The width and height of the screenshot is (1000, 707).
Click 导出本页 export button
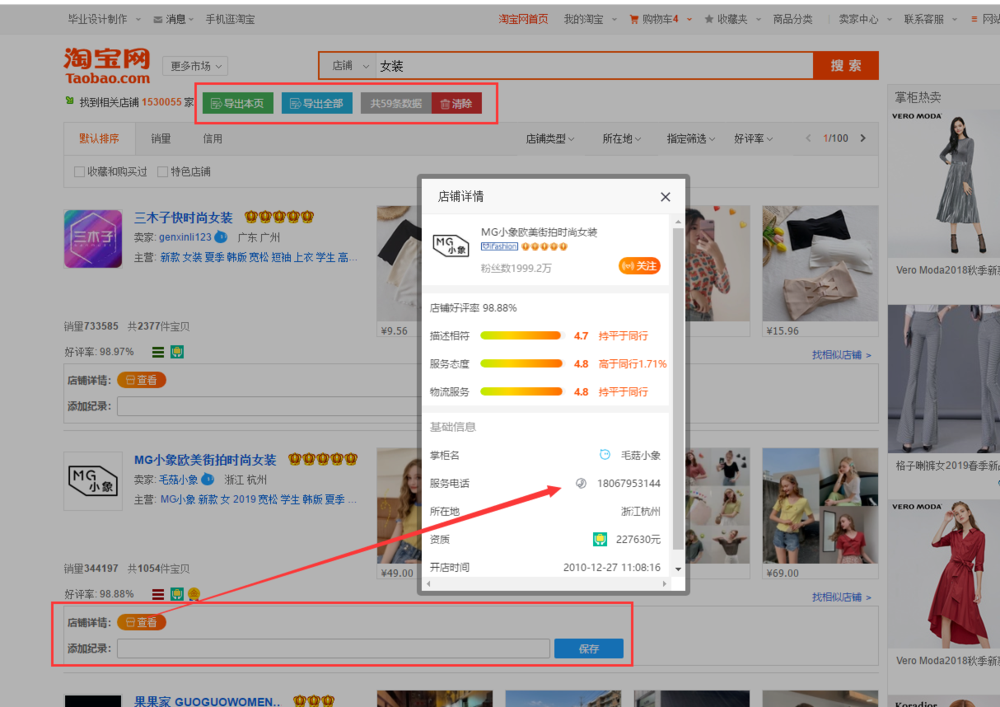(x=238, y=103)
